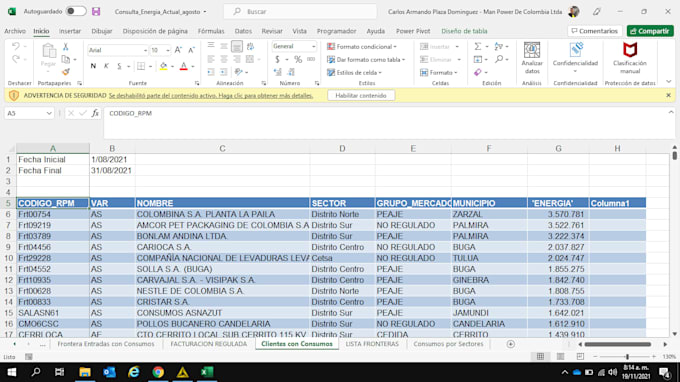Click the Compartir button
This screenshot has width=680, height=382.
[x=650, y=31]
